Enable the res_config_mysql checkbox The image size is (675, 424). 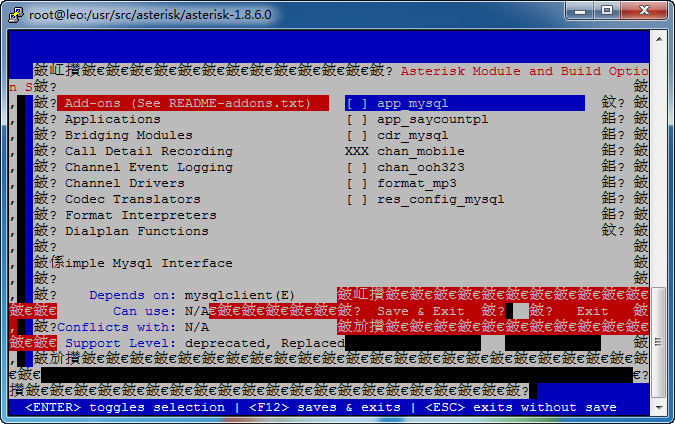(x=357, y=199)
